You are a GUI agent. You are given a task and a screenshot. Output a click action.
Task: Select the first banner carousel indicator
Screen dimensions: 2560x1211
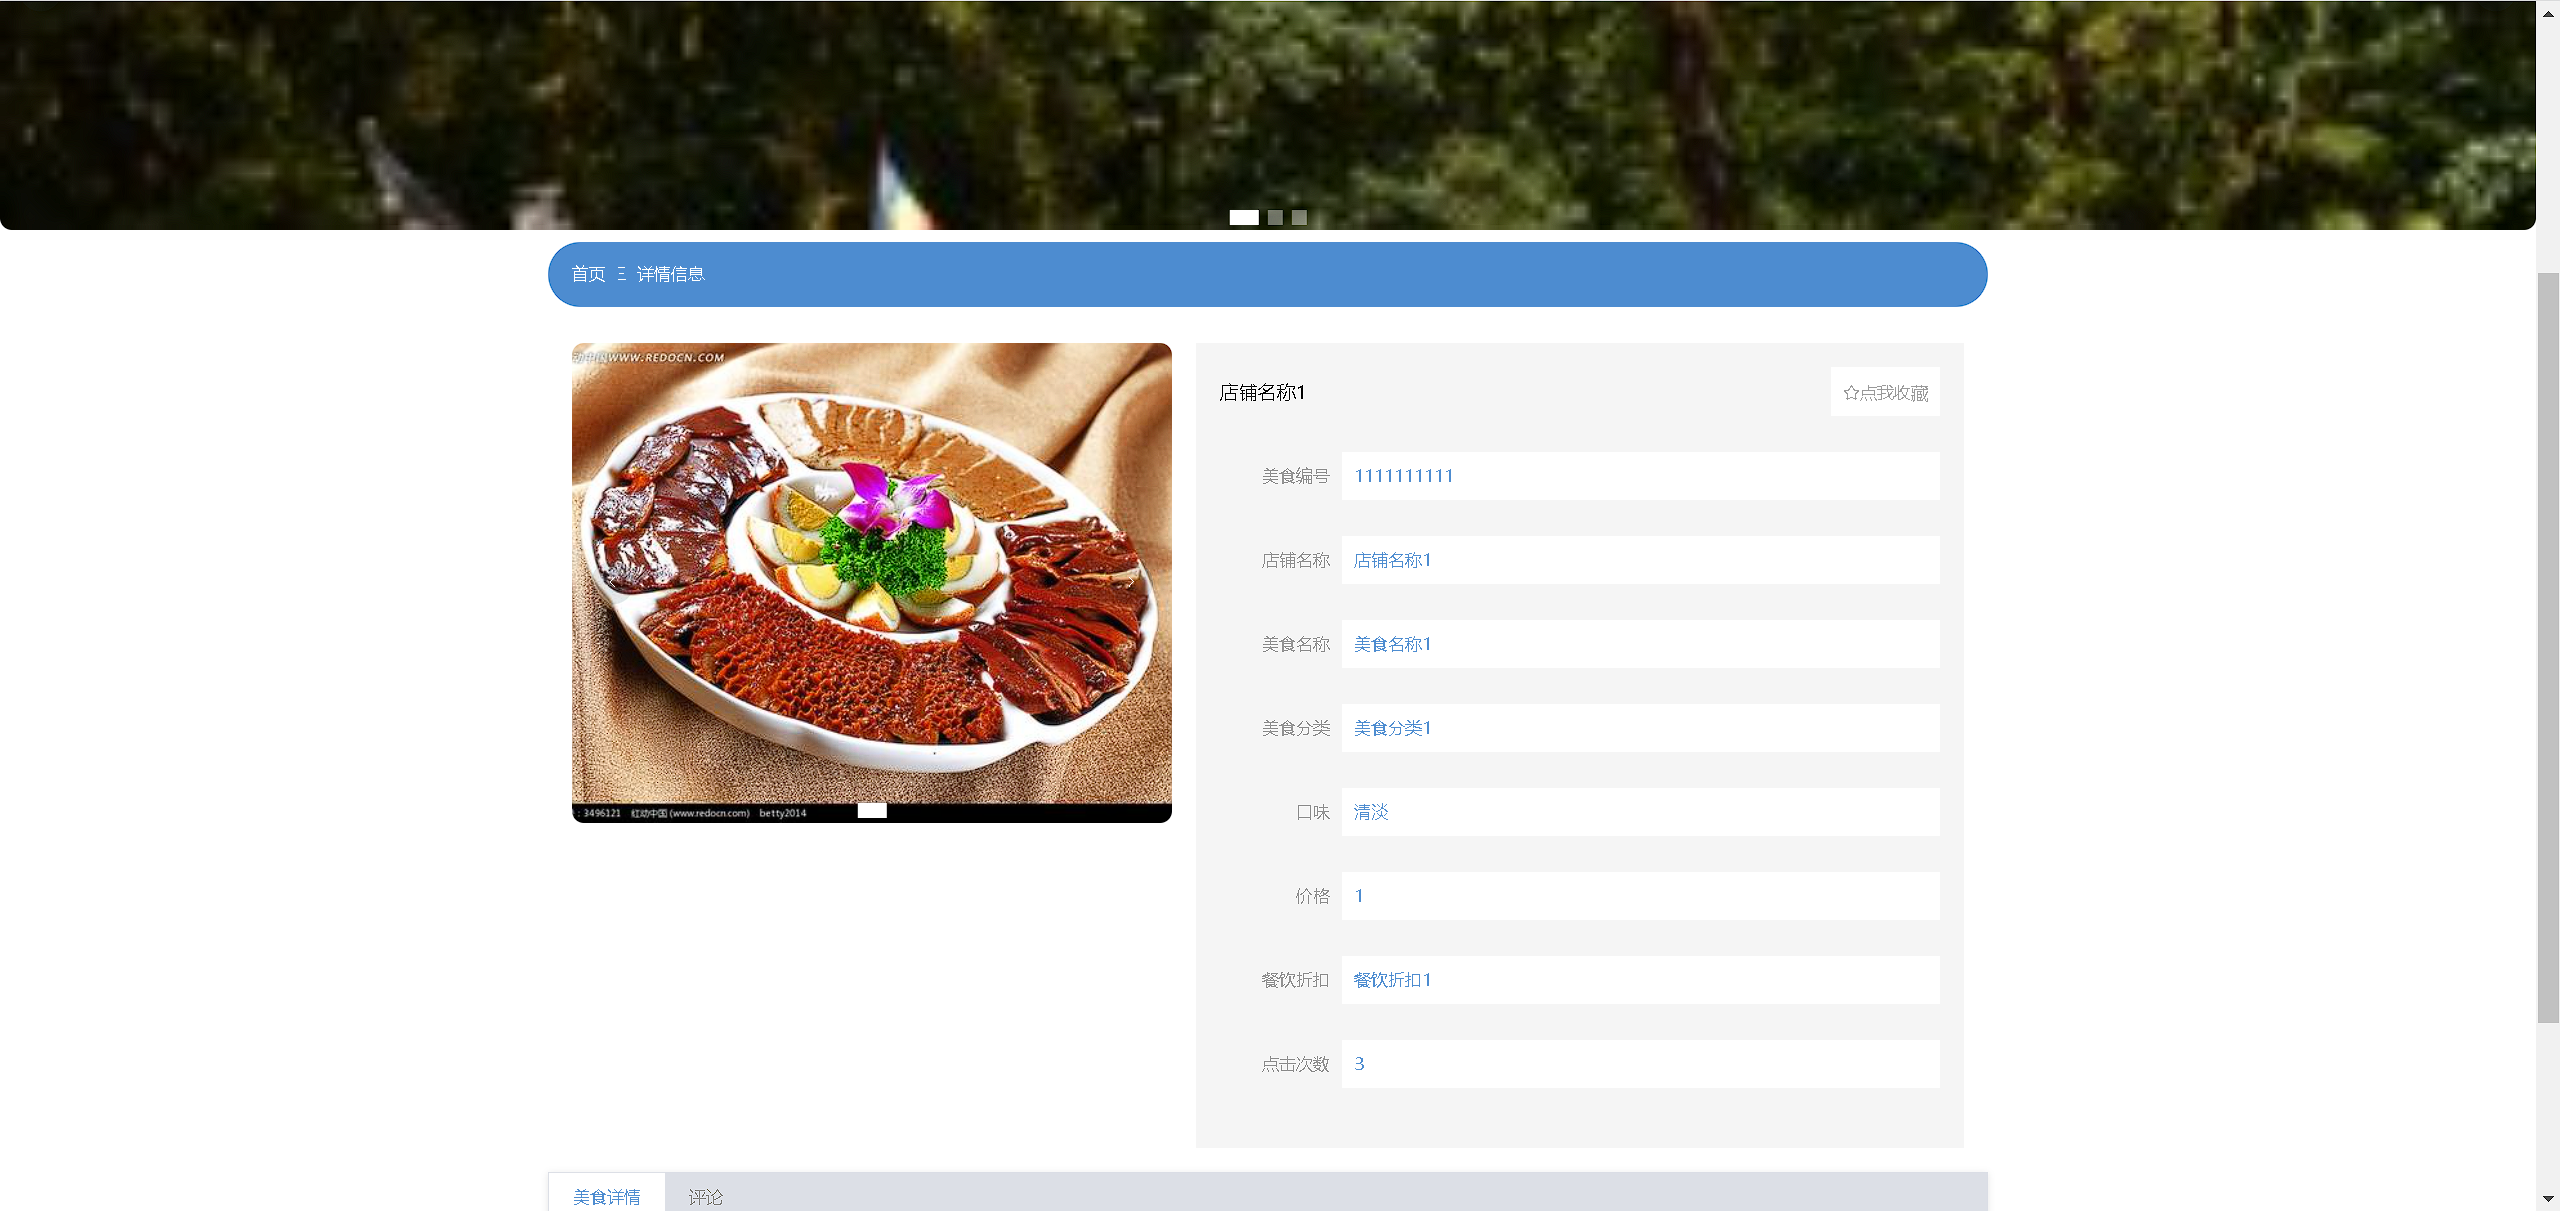tap(1243, 217)
